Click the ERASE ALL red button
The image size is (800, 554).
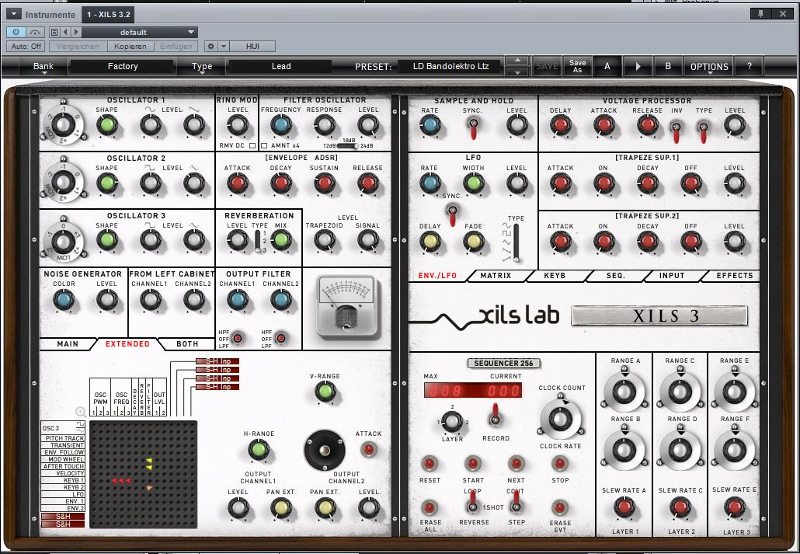point(429,508)
